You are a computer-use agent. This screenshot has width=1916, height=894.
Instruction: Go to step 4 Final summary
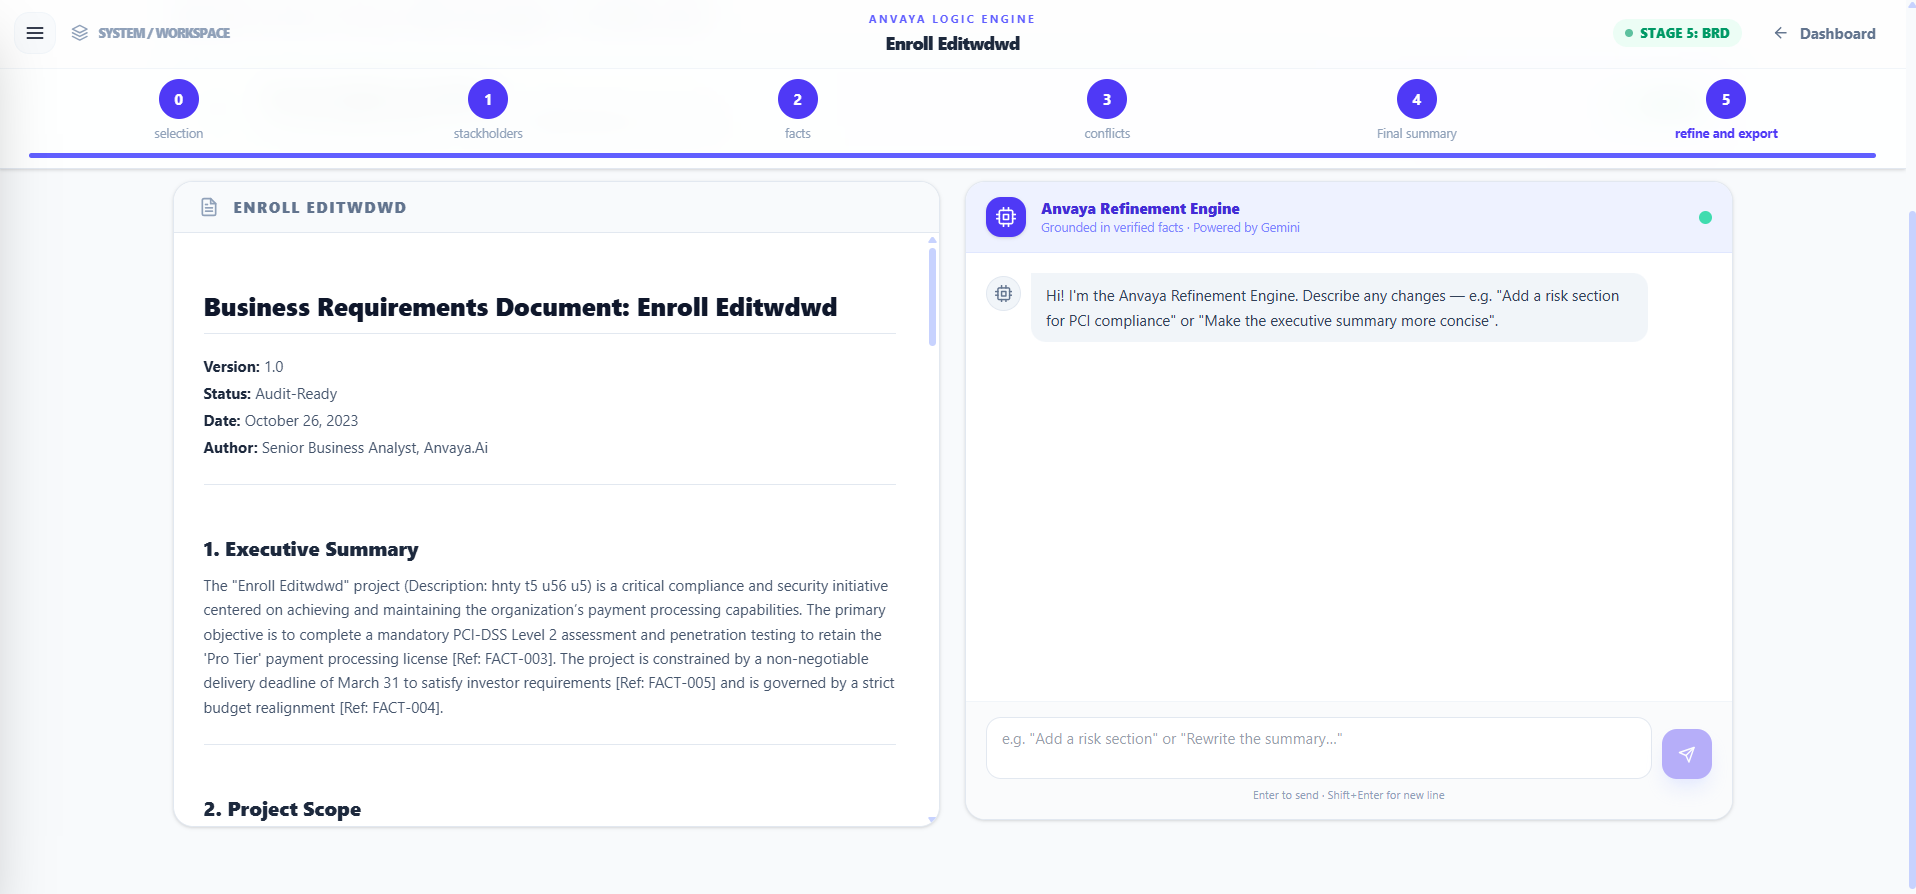point(1417,99)
